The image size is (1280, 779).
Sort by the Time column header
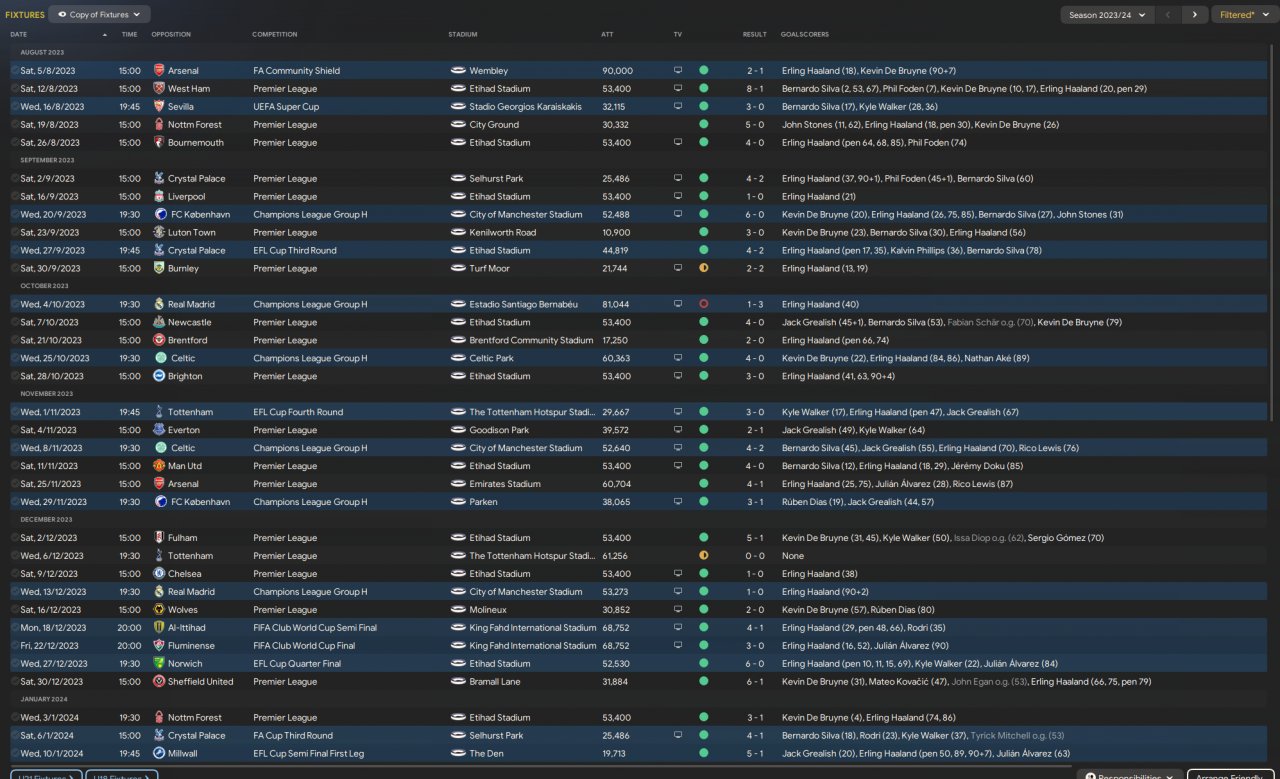(x=130, y=34)
